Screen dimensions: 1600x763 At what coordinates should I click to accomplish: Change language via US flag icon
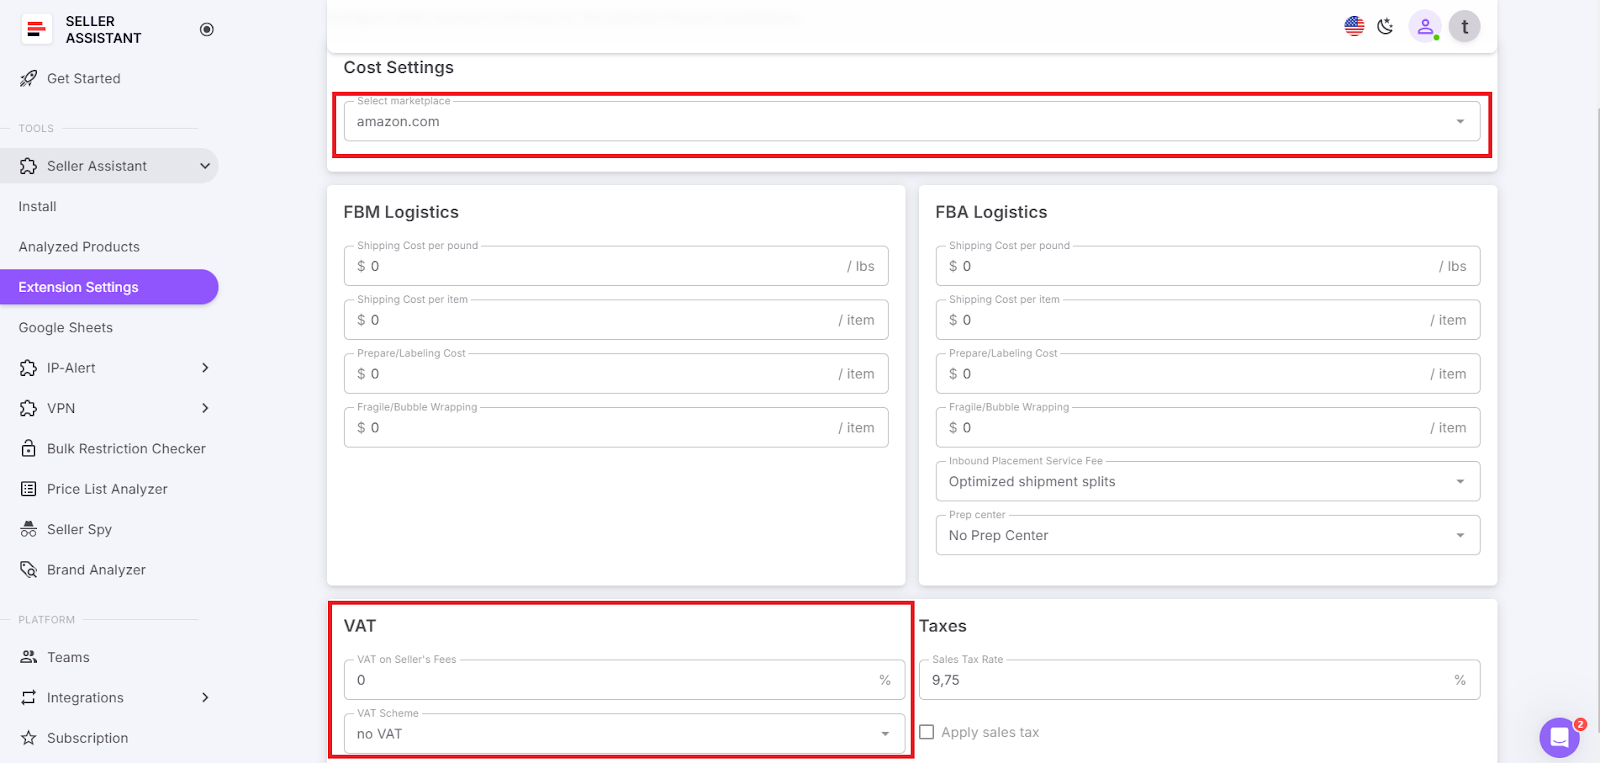(x=1354, y=26)
